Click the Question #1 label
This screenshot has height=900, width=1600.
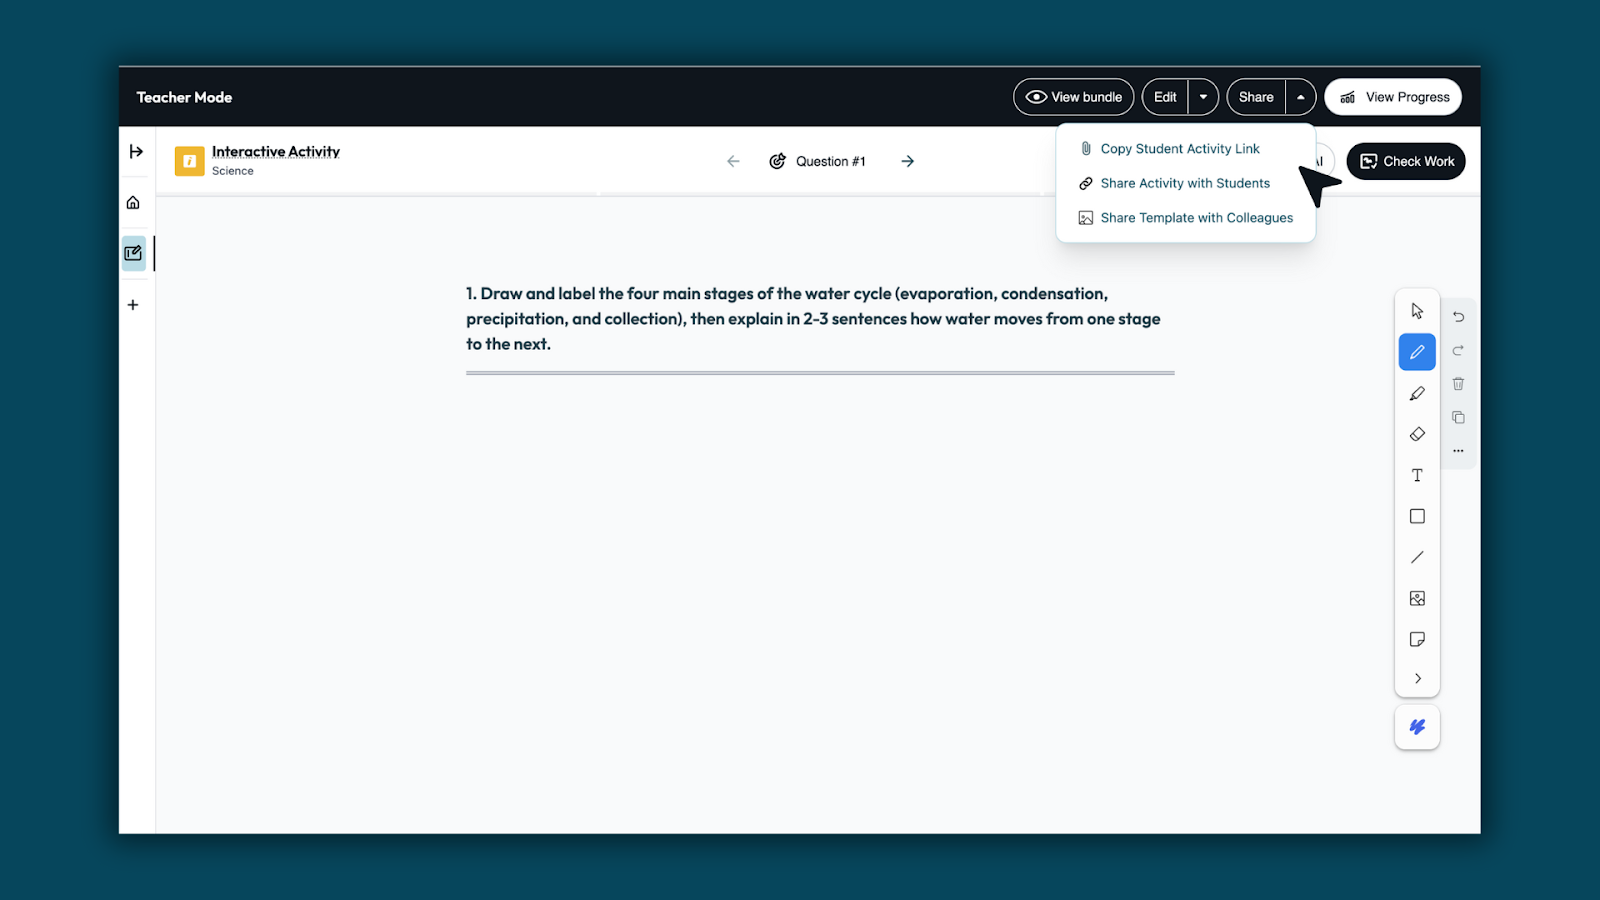point(831,161)
